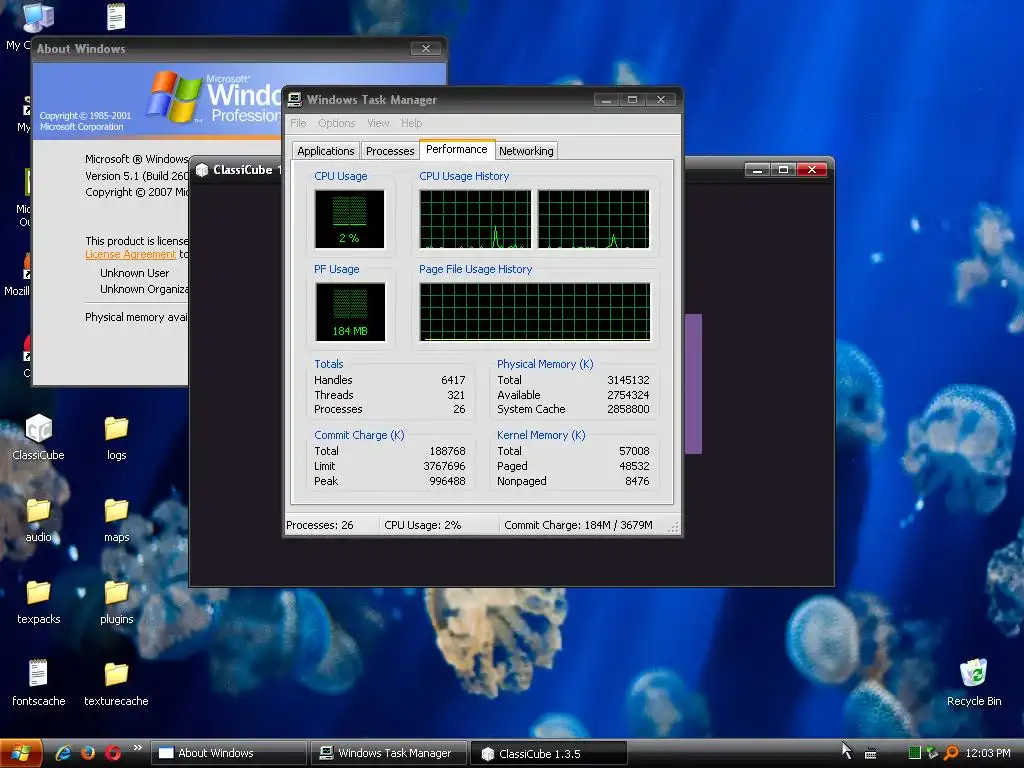Click the Task Manager resize grip corner
Image resolution: width=1024 pixels, height=768 pixels.
[x=674, y=528]
